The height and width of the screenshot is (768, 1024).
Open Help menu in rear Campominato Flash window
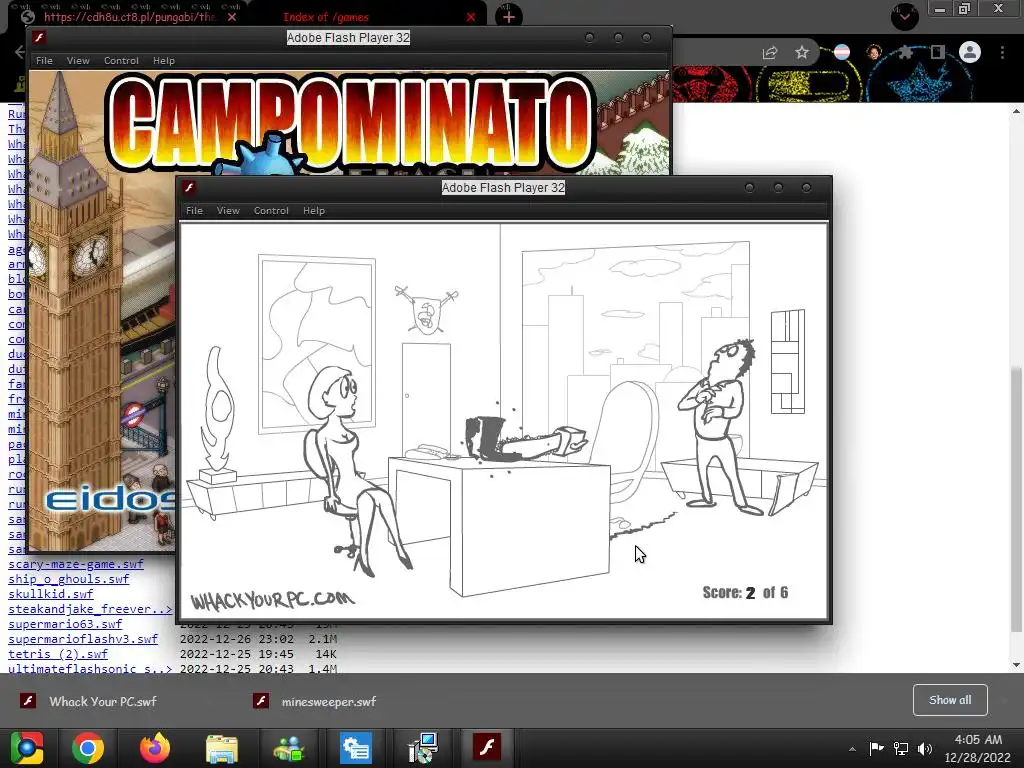coord(163,61)
